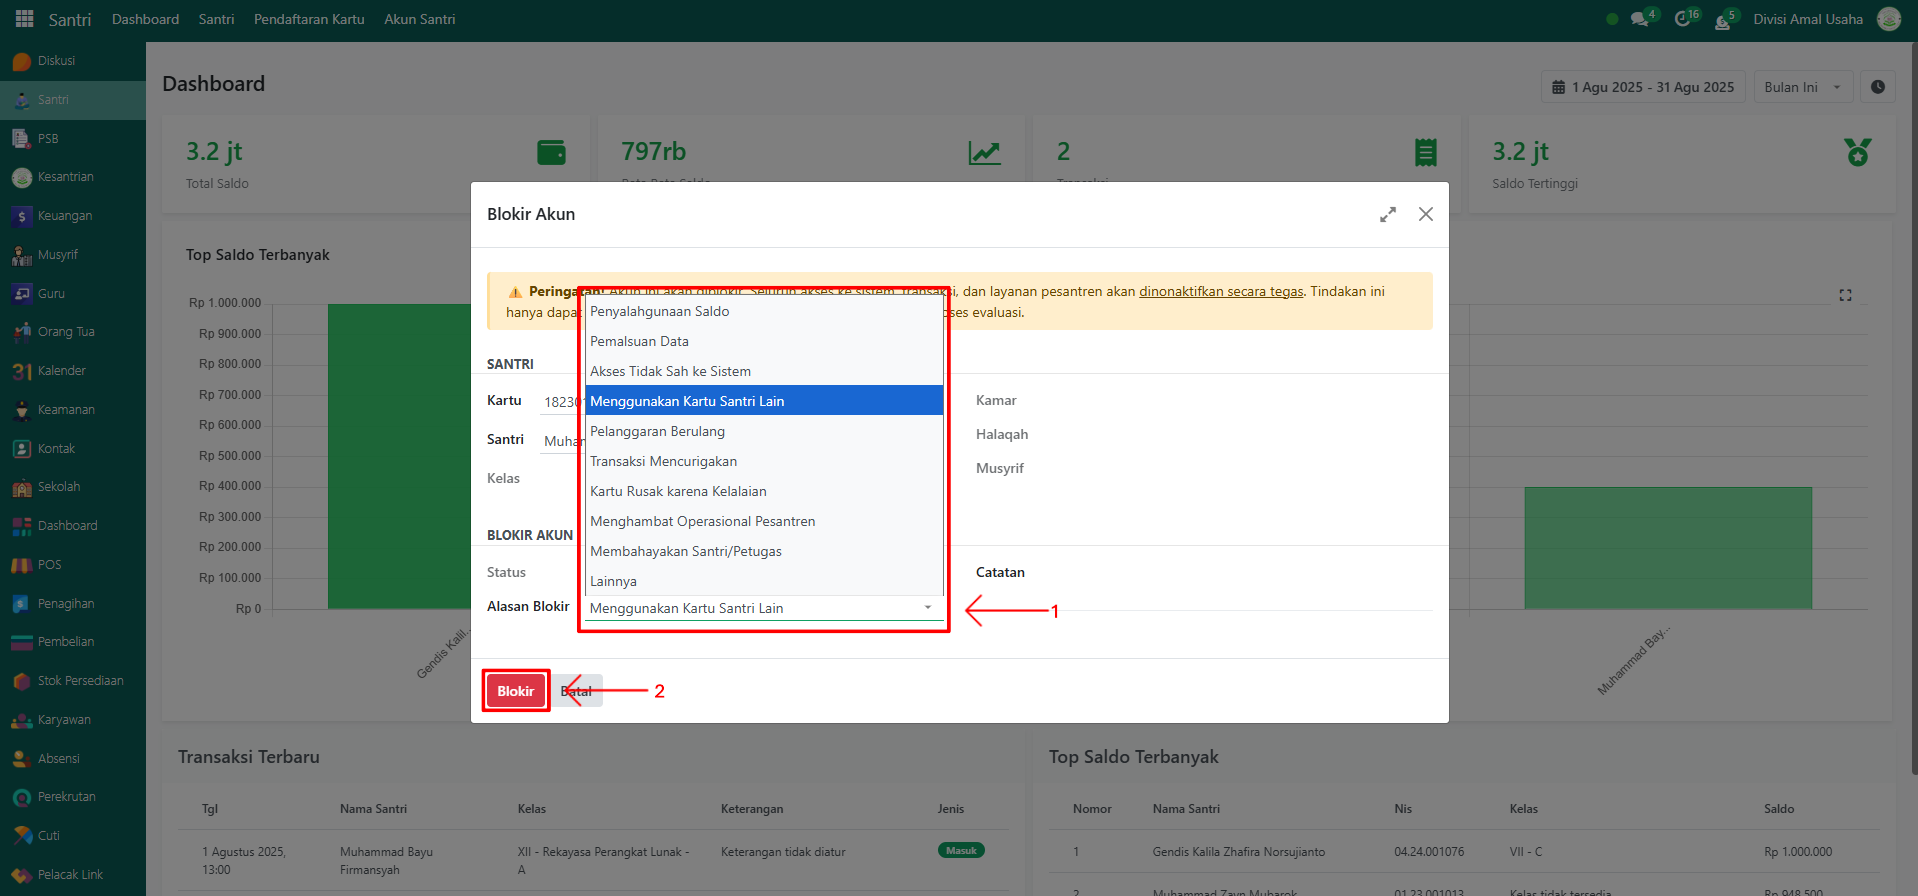Open the POS app in sidebar

(49, 565)
